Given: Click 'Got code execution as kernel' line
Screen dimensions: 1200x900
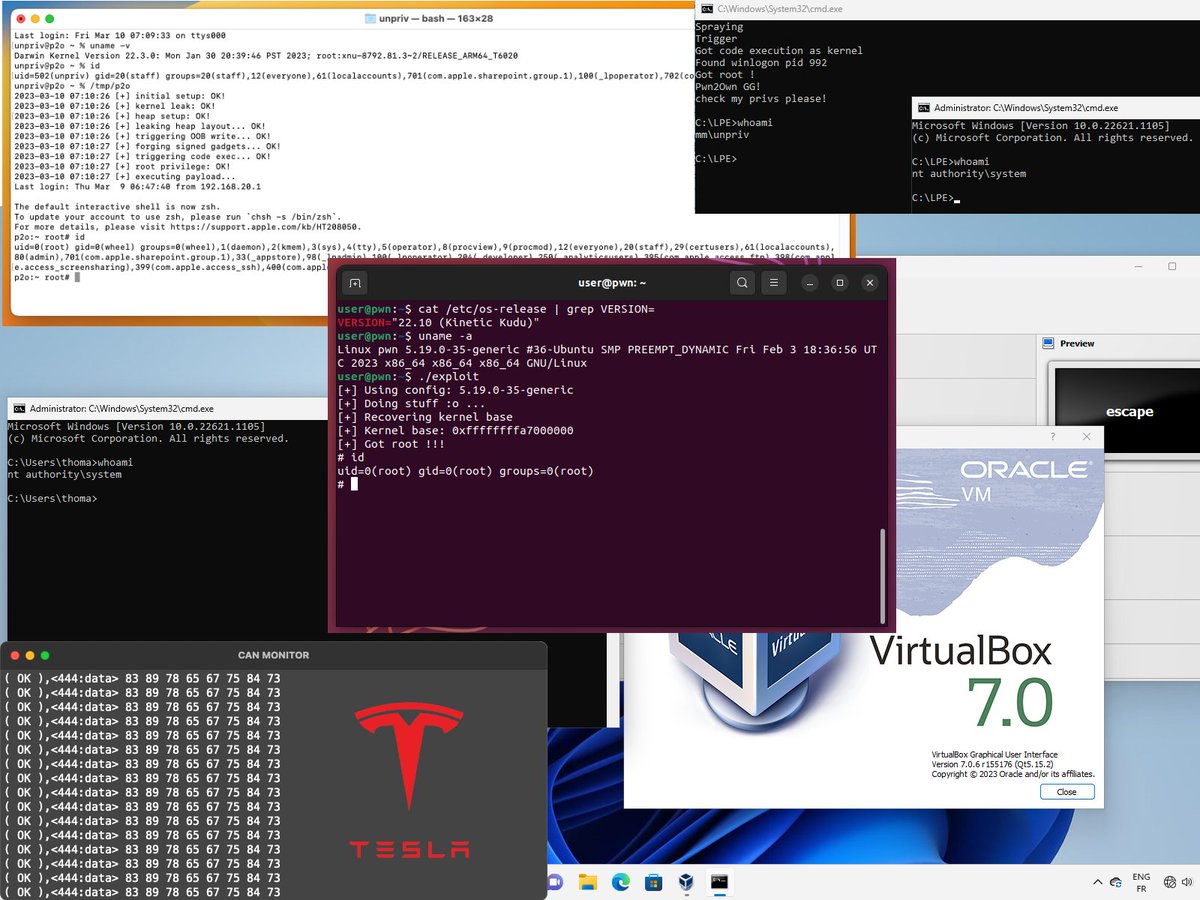Looking at the screenshot, I should pyautogui.click(x=779, y=51).
